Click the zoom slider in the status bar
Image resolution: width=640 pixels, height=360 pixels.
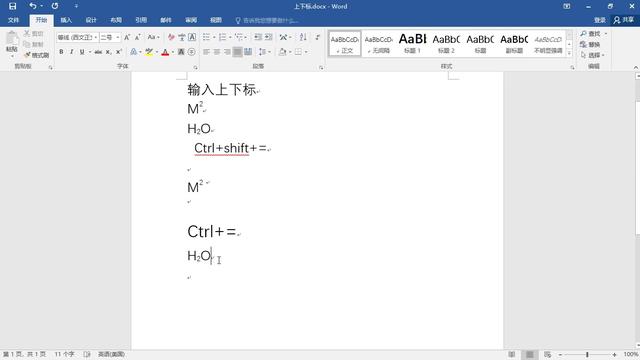[x=587, y=354]
